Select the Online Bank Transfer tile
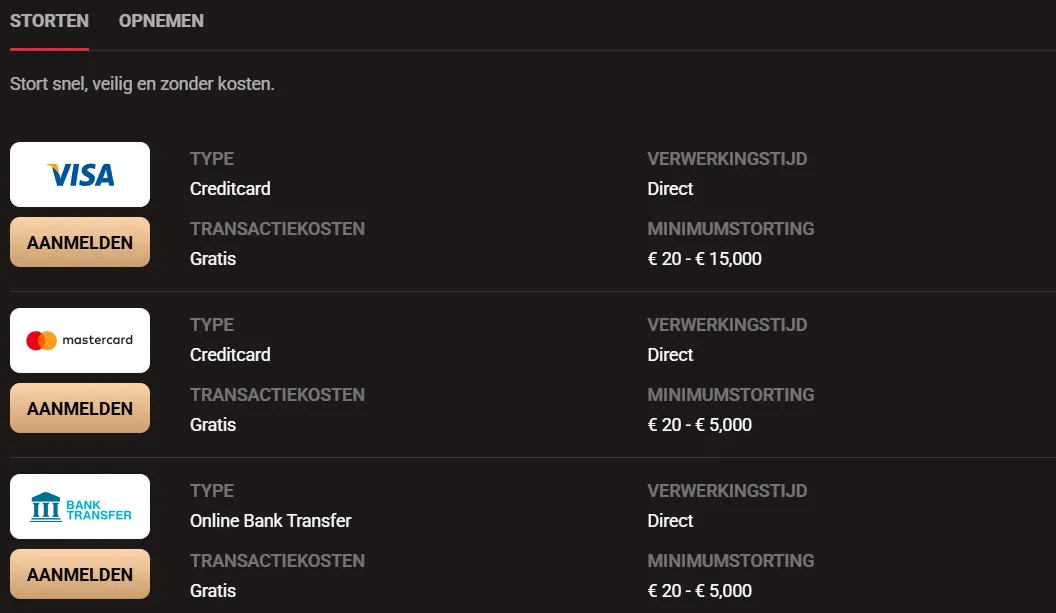The image size is (1056, 613). pyautogui.click(x=79, y=506)
